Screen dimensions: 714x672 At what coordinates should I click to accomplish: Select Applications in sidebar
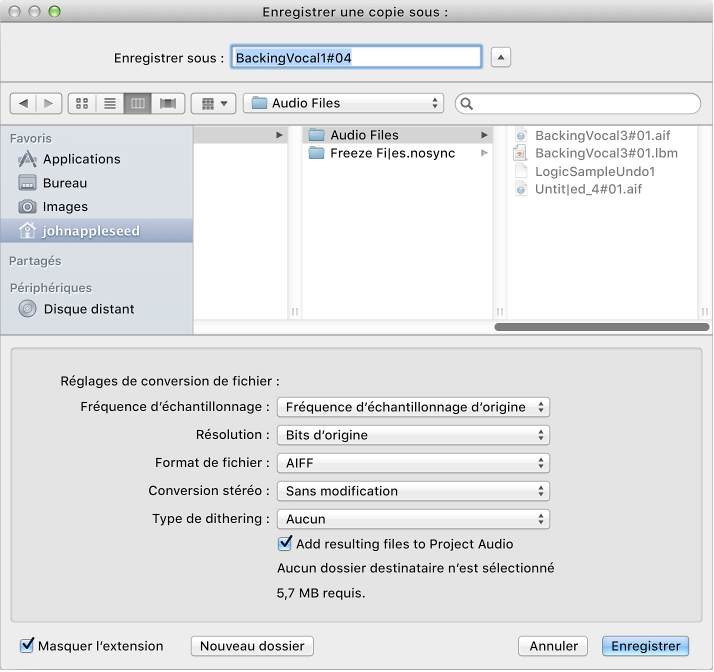[97, 159]
